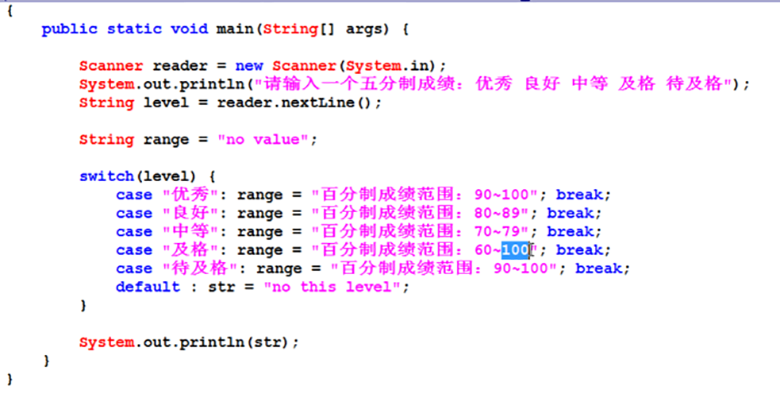Click 'break' on the 优秀 case line
The image size is (780, 398).
[579, 195]
